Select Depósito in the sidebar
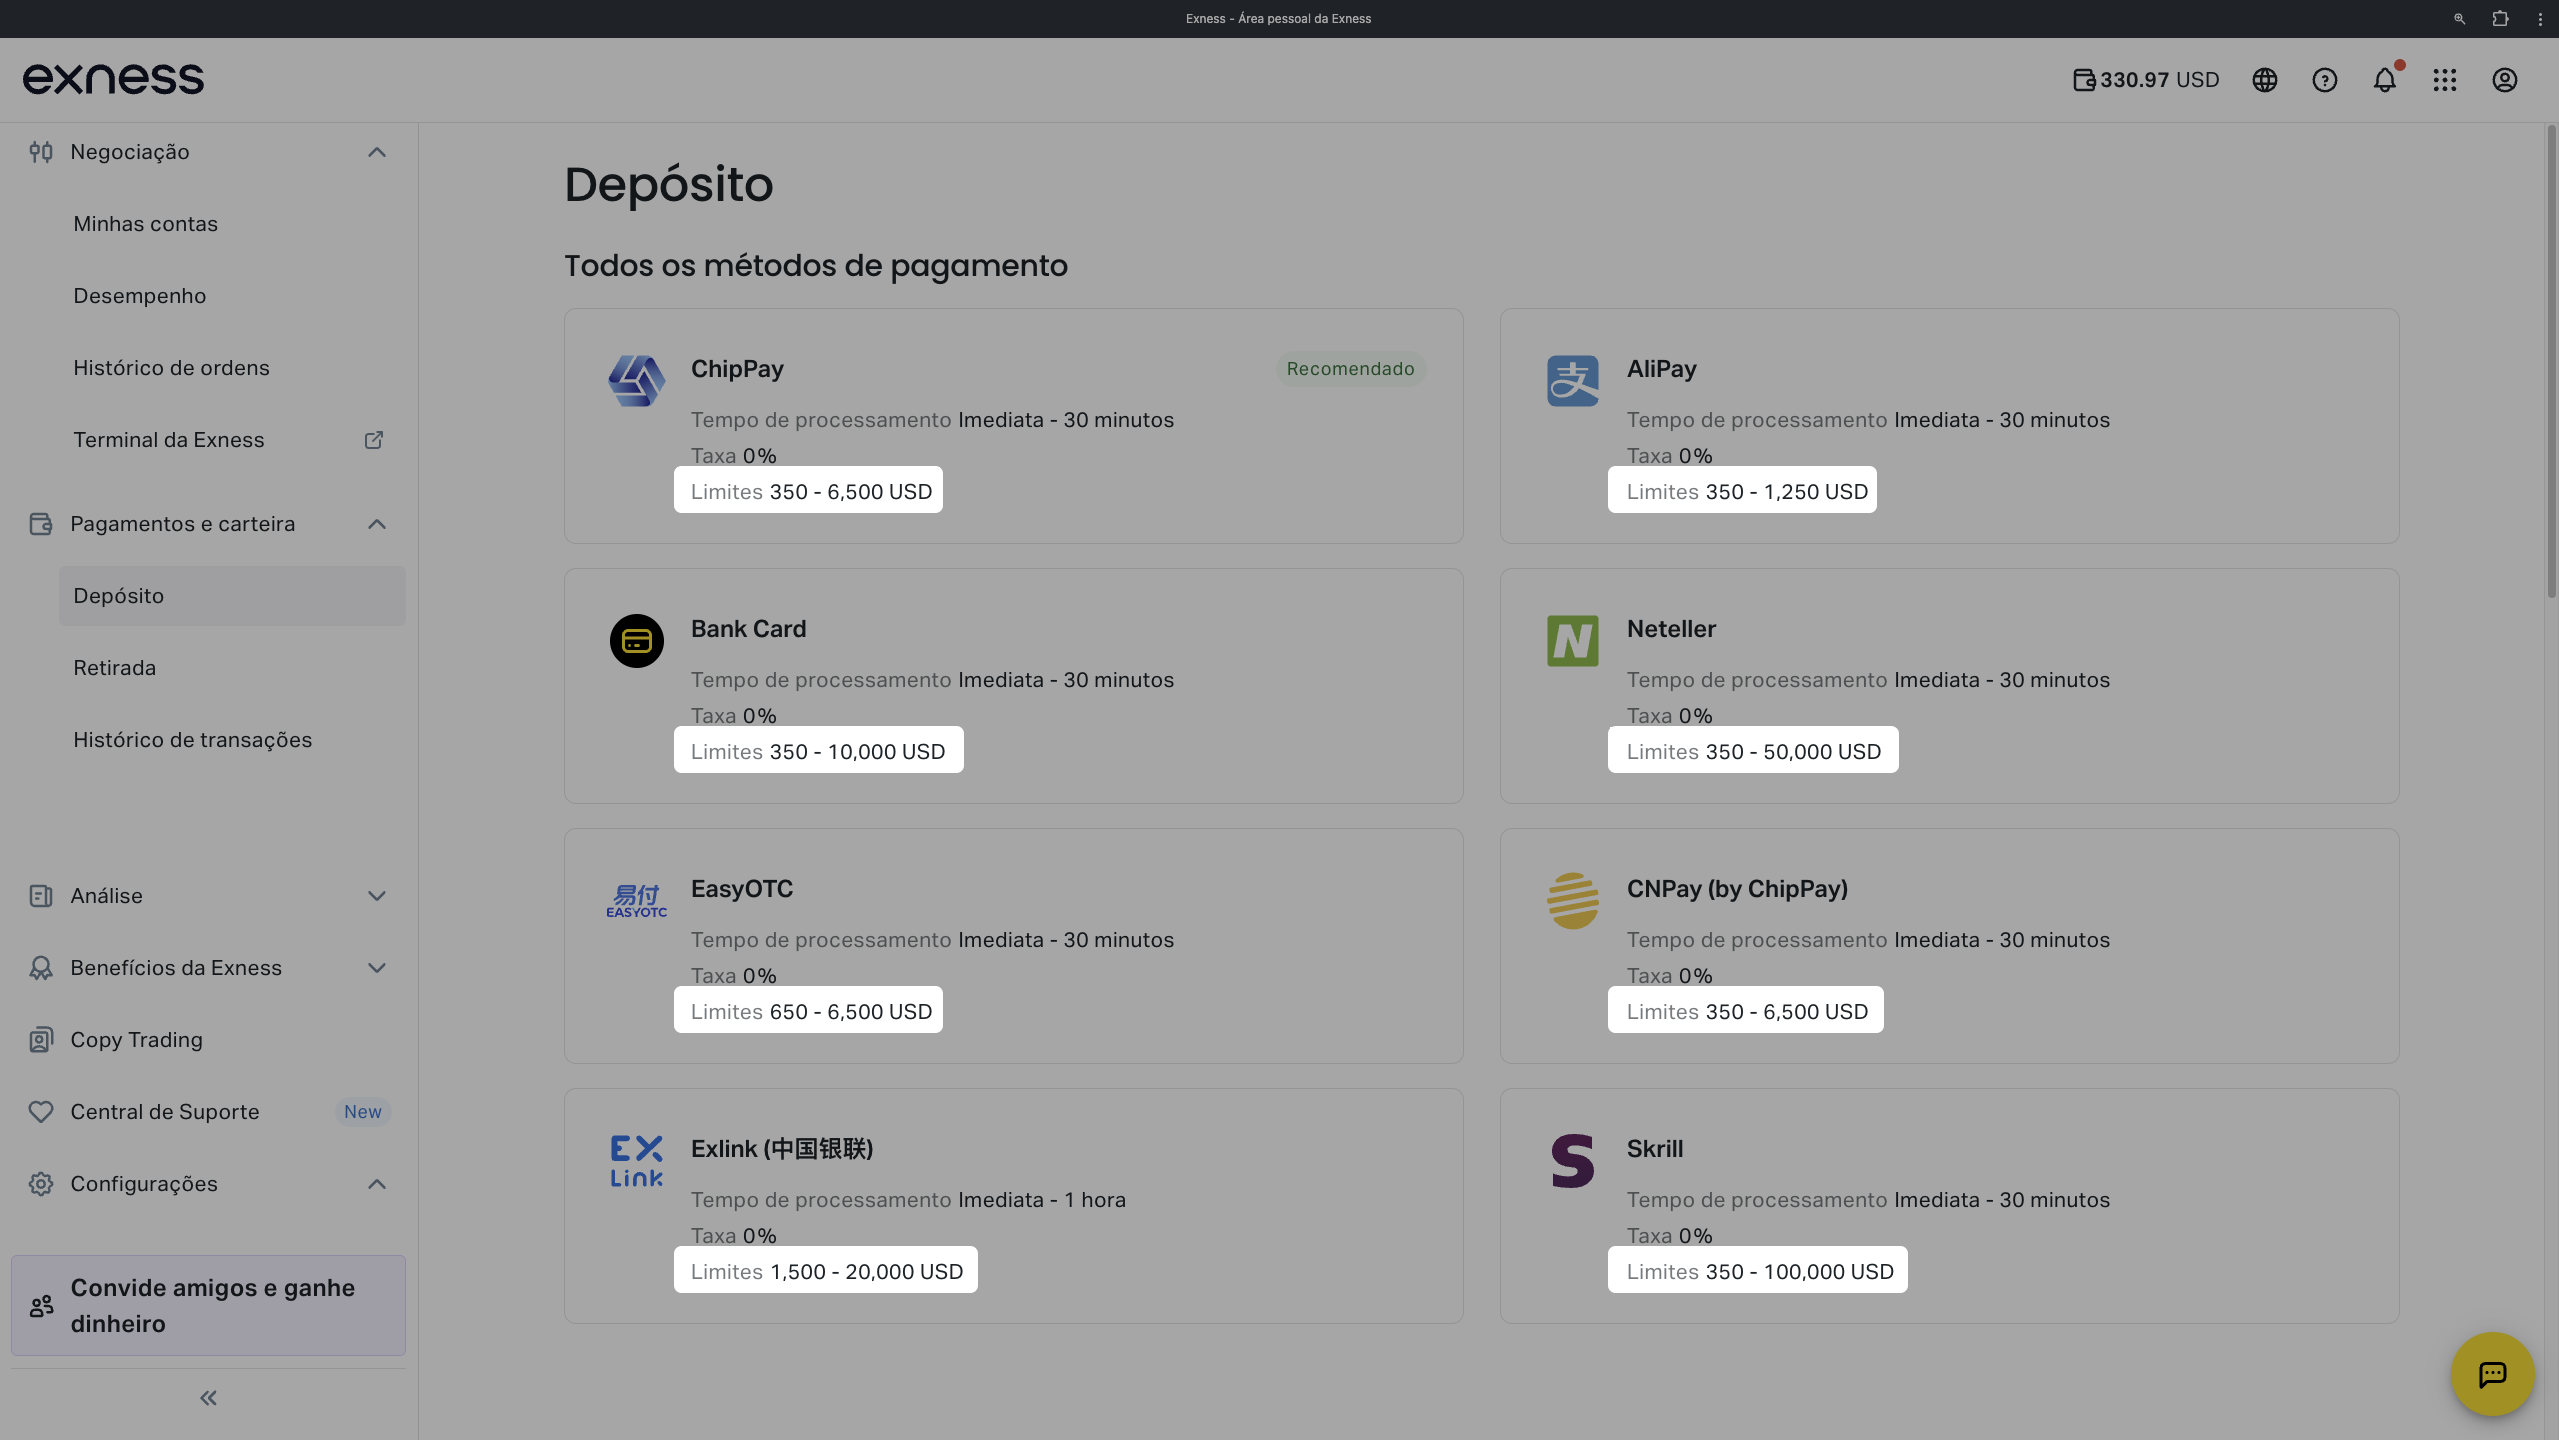This screenshot has width=2559, height=1440. (232, 596)
